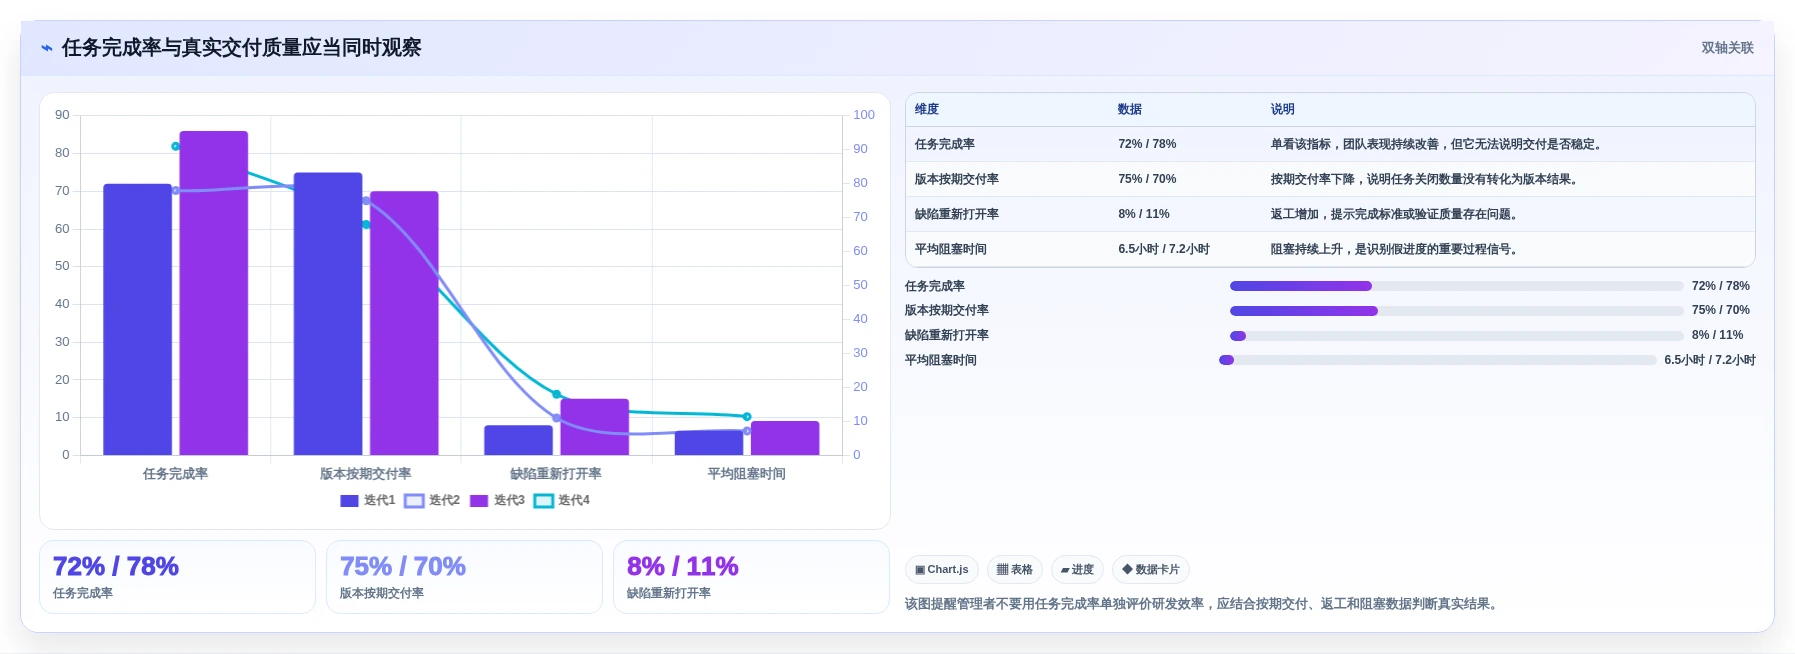Click the blue 版本按期交付率 bar
Screen dimensions: 1795x654
328,314
